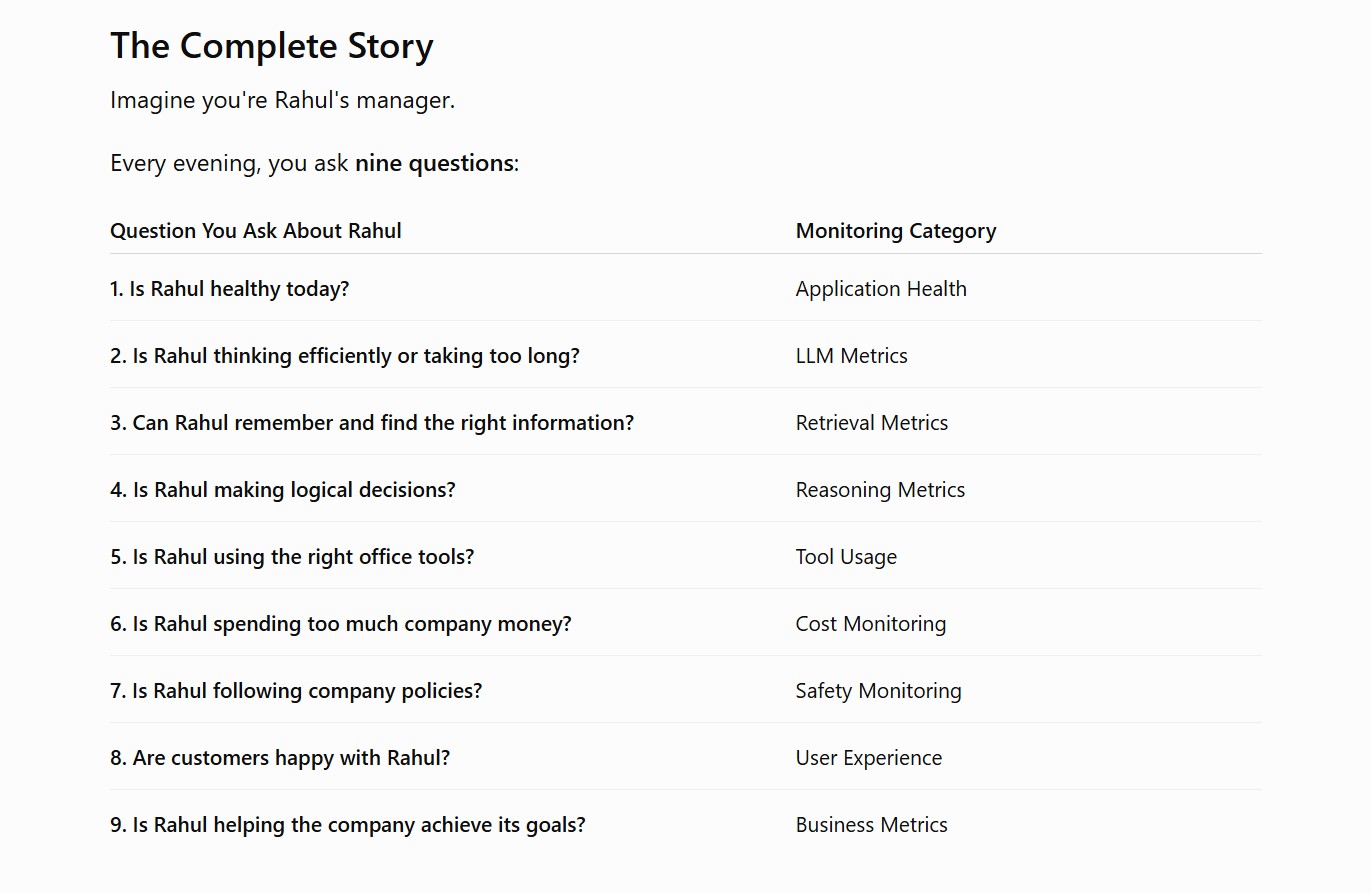Select the 'Business Metrics' cell

coord(872,825)
